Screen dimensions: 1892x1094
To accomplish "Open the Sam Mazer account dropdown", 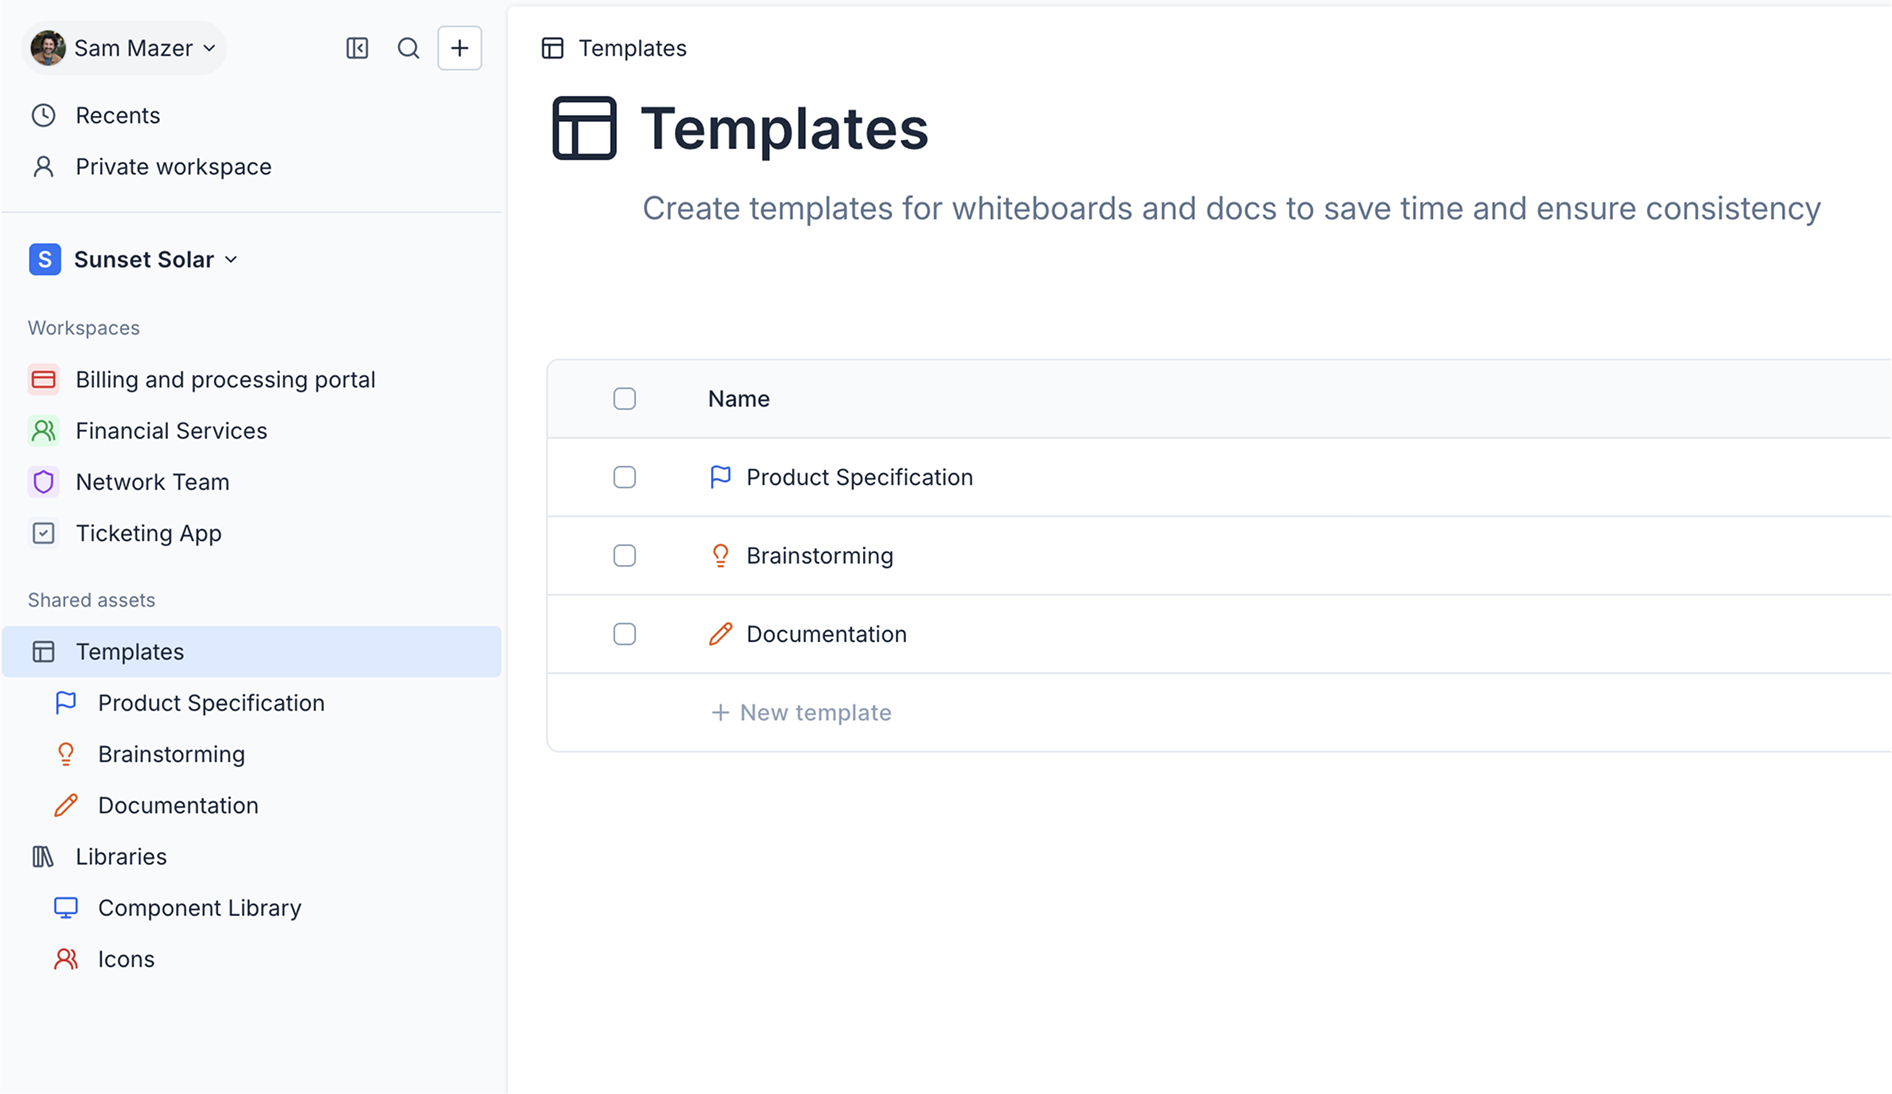I will [x=124, y=48].
